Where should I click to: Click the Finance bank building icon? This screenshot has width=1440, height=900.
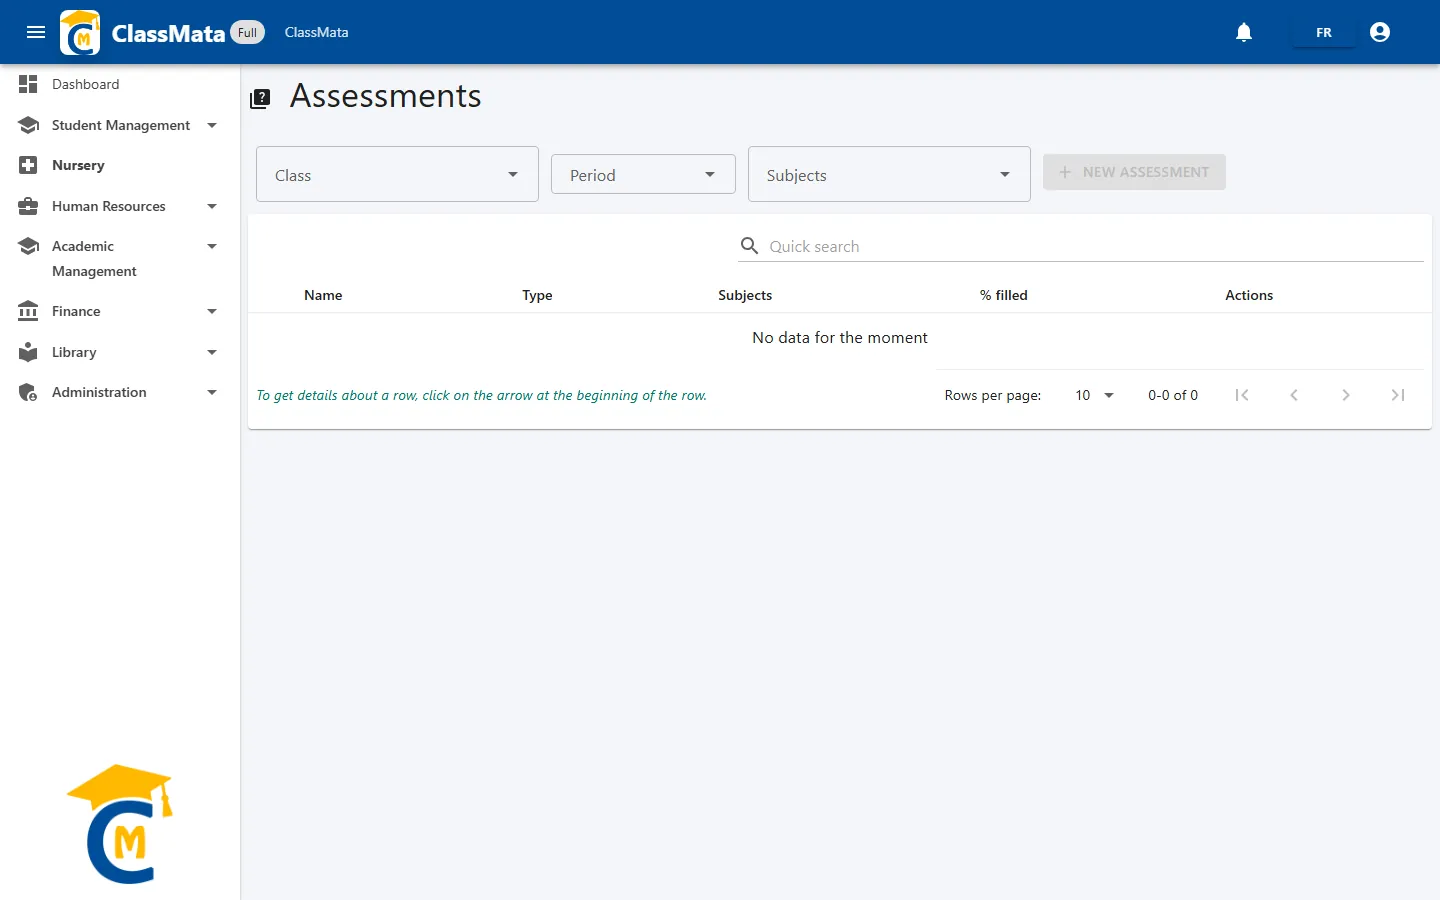(x=28, y=311)
